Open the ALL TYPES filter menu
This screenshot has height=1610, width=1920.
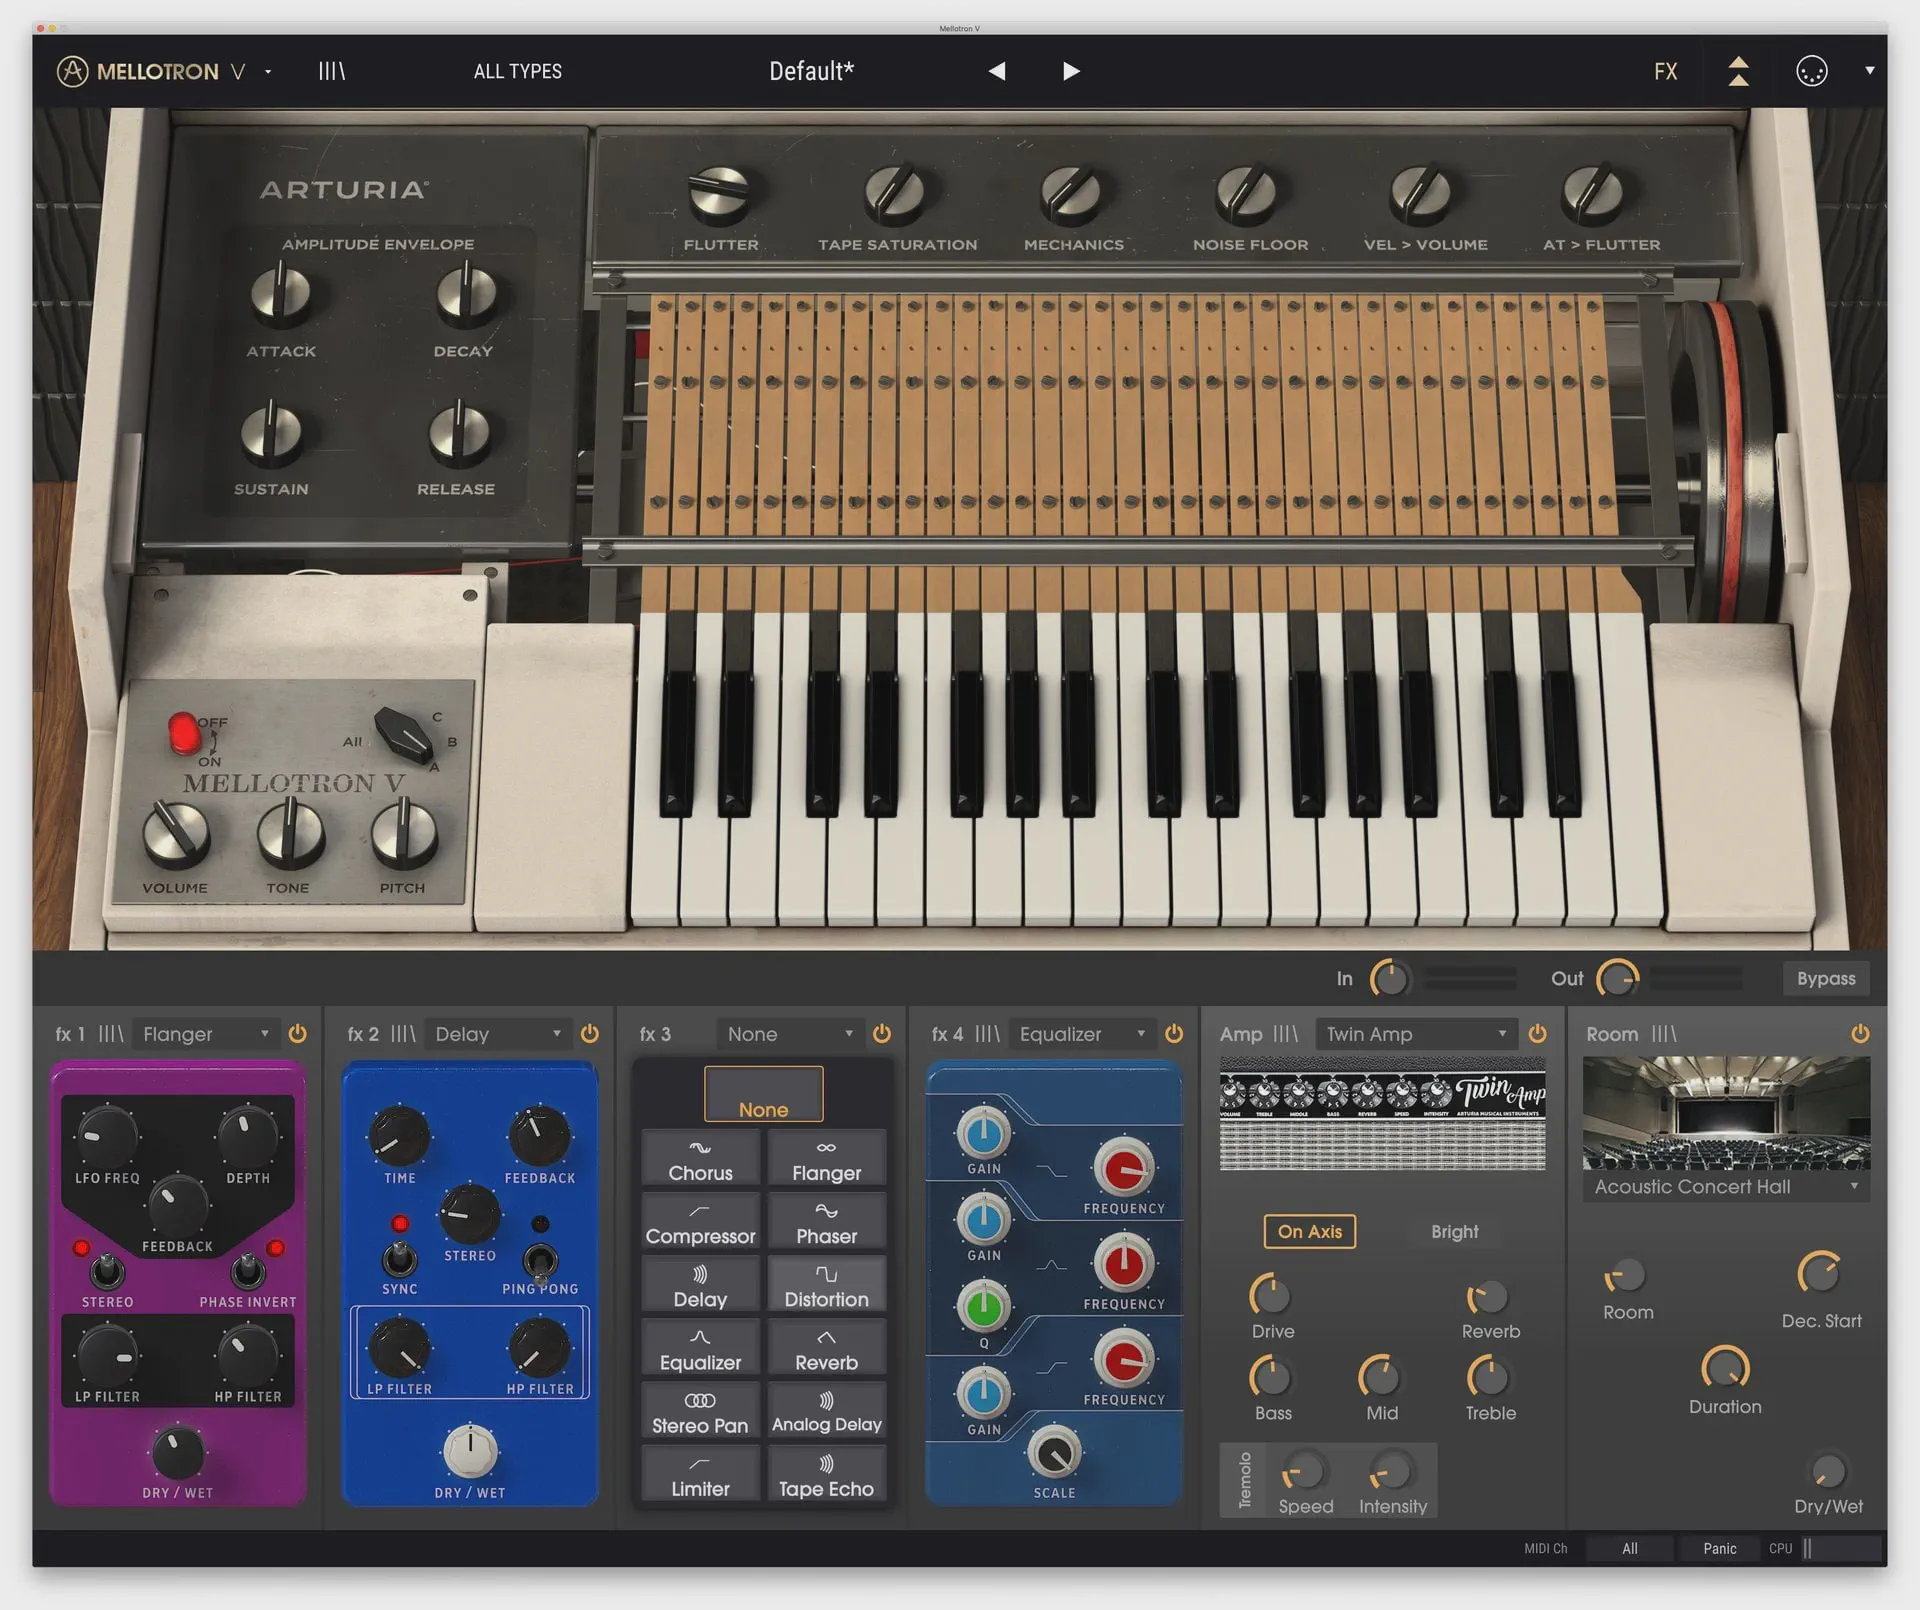(517, 71)
